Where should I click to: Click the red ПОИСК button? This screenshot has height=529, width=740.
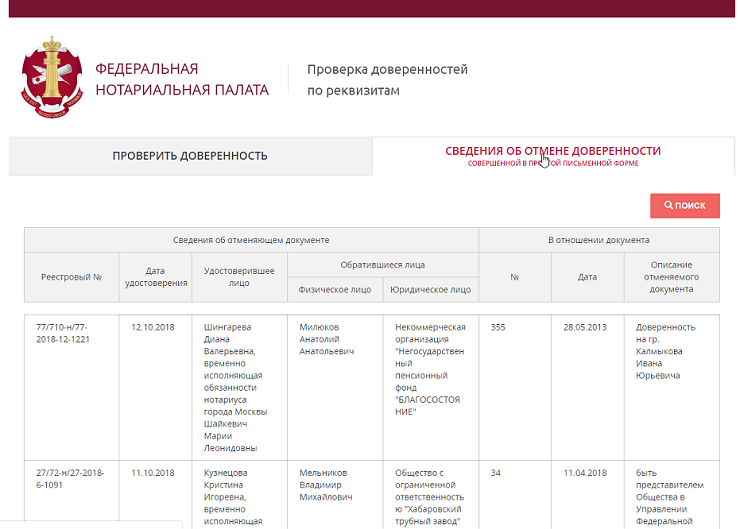[x=685, y=206]
